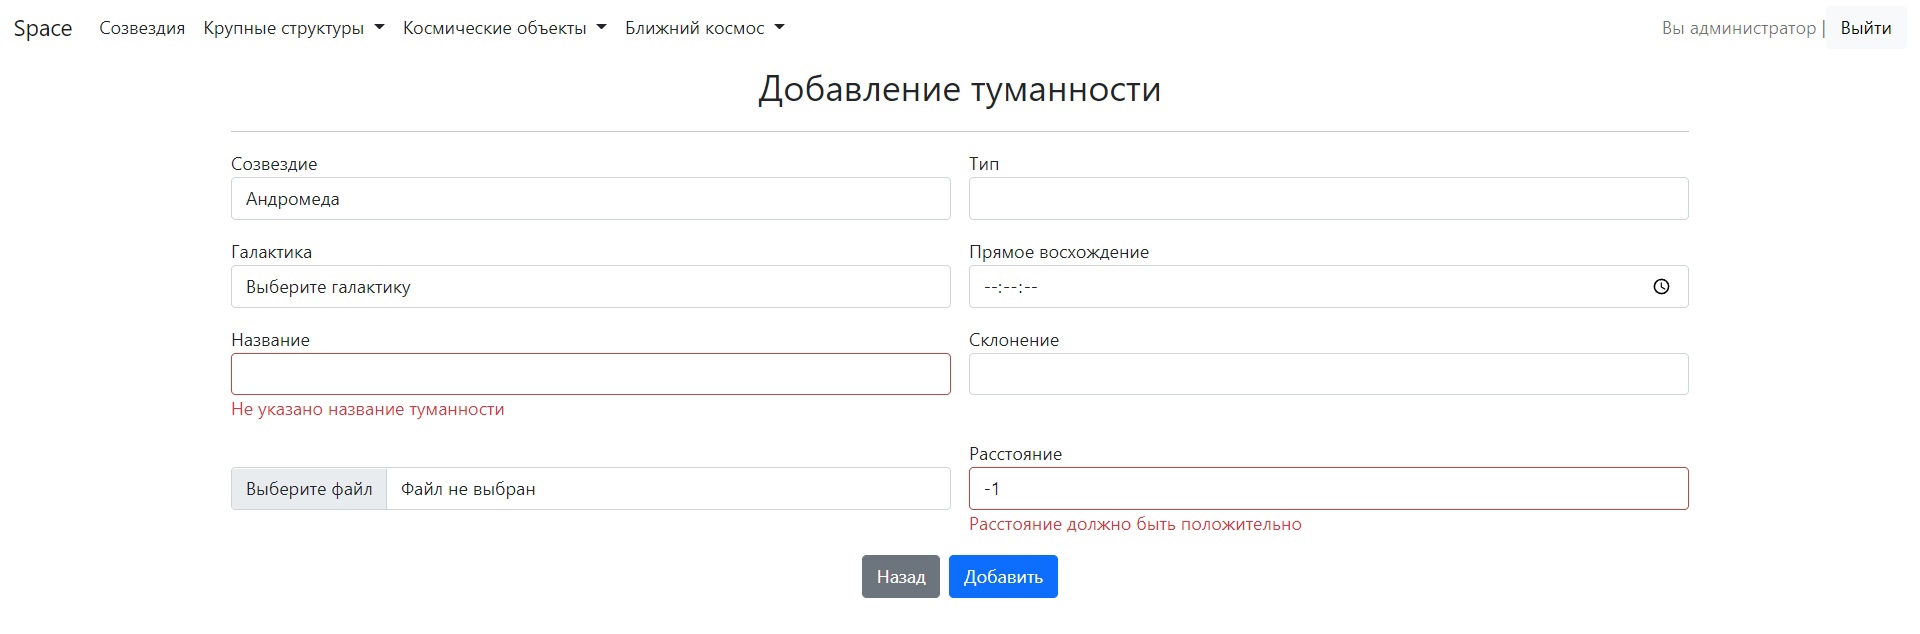This screenshot has height=634, width=1920.
Task: Click the error text Не указано название туманности
Action: pyautogui.click(x=368, y=409)
